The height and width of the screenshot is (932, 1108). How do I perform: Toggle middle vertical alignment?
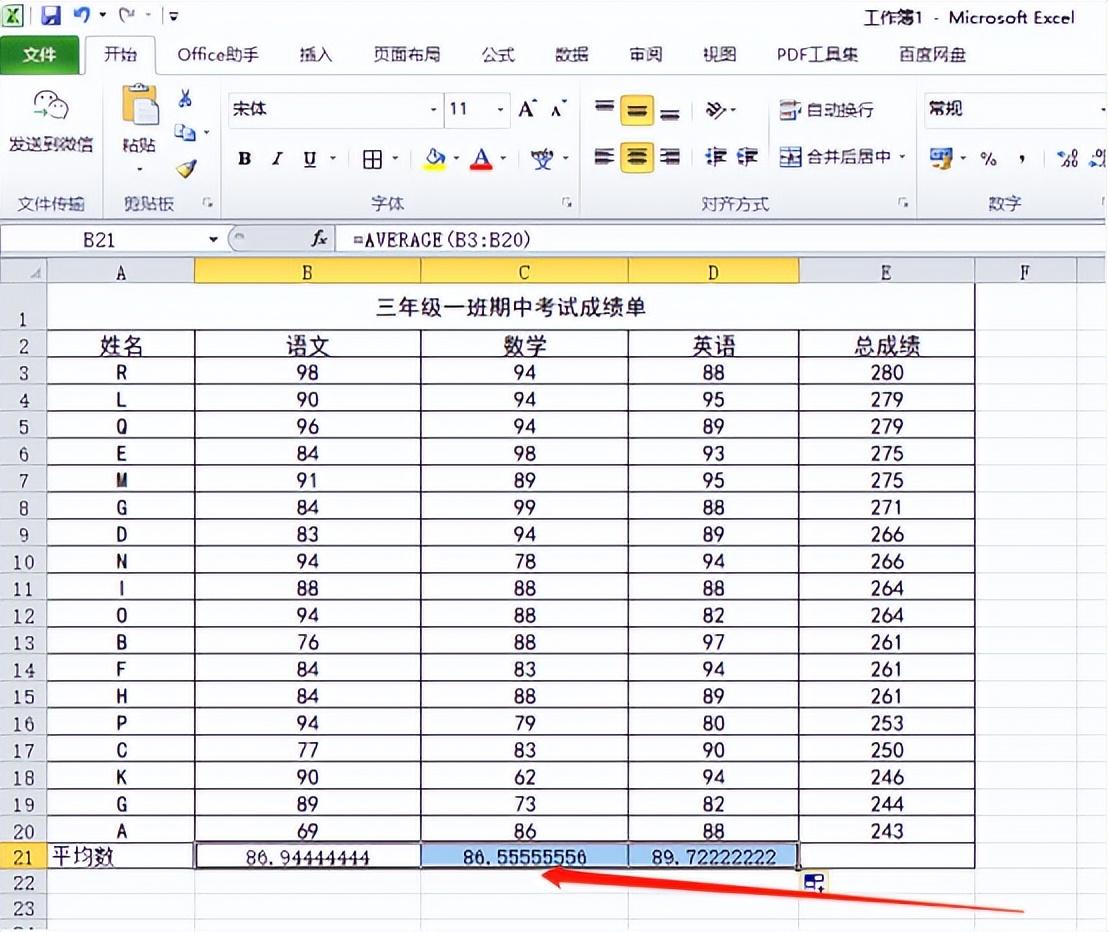637,111
